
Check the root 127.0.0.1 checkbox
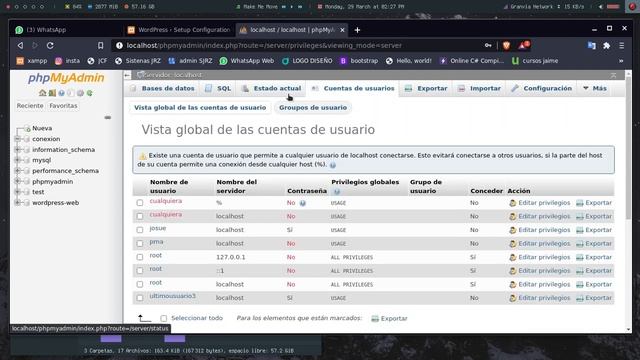pos(140,257)
